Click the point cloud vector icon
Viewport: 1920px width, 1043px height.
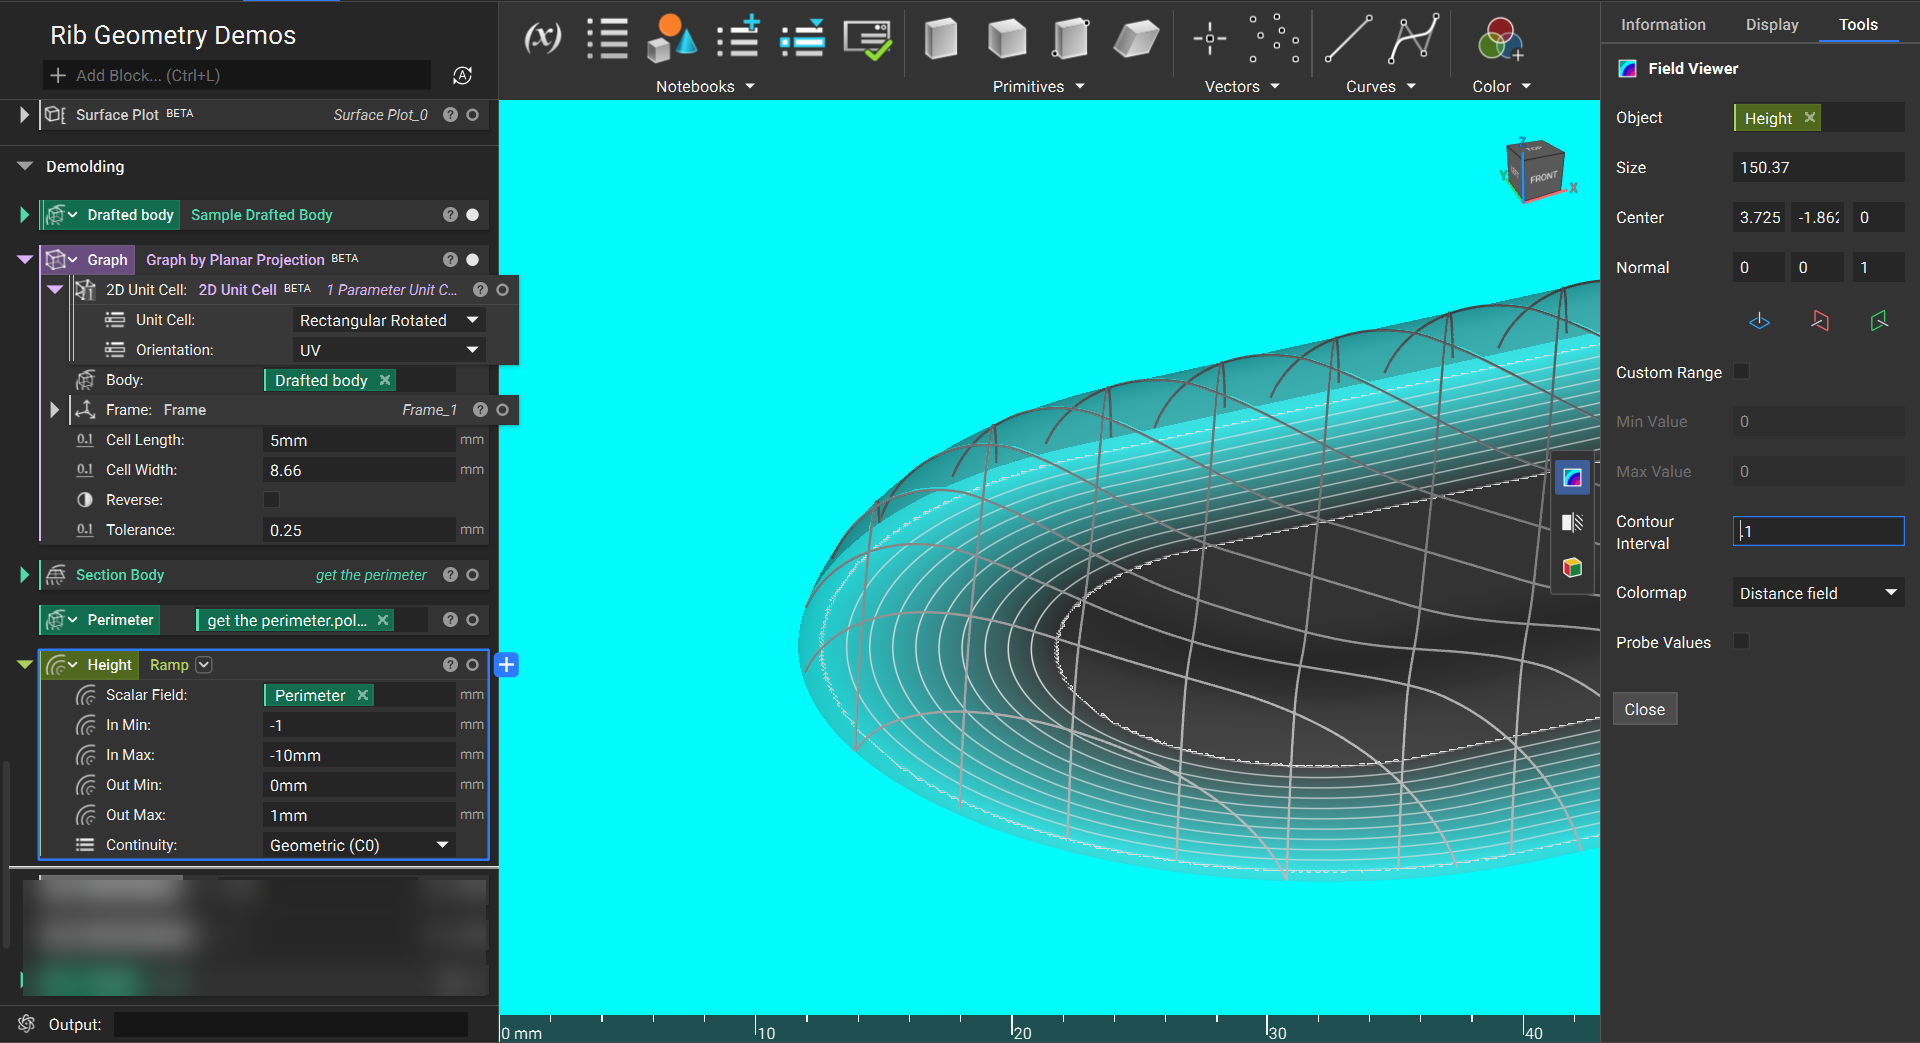1274,39
